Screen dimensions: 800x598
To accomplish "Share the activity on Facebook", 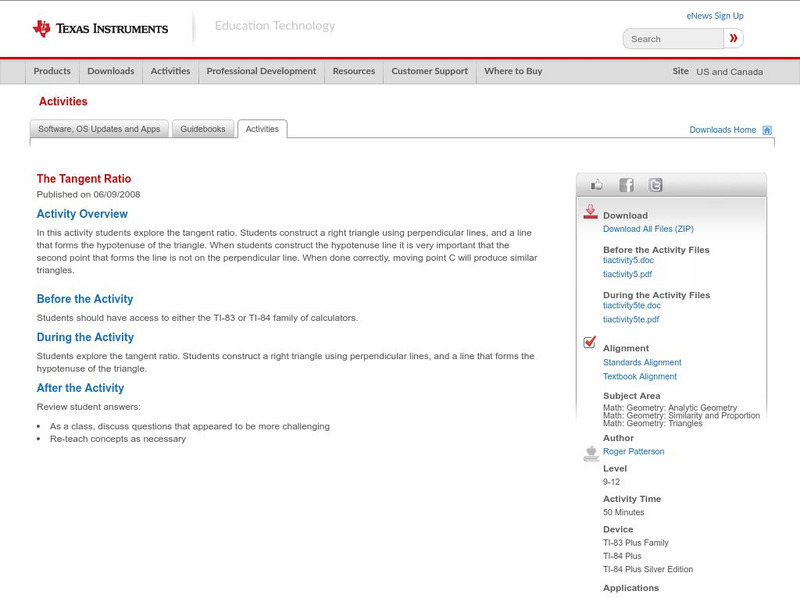I will coord(627,183).
